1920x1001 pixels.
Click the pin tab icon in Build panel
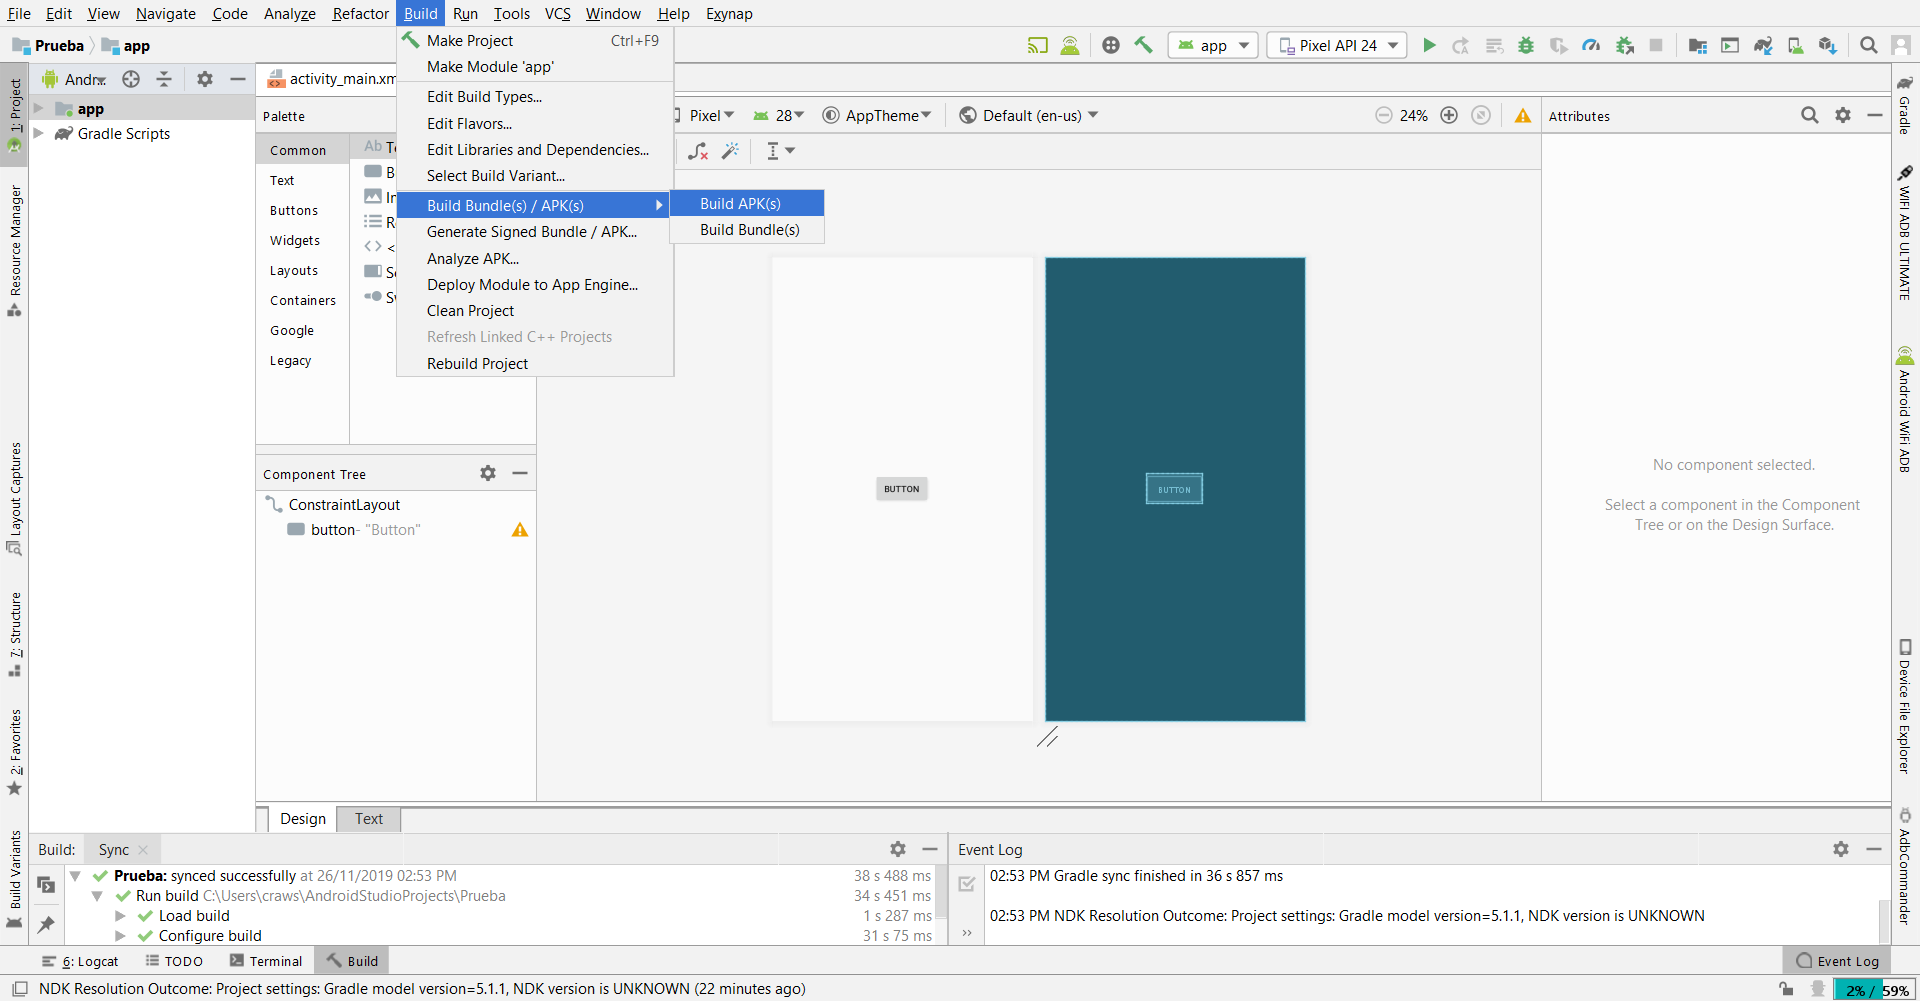(46, 924)
